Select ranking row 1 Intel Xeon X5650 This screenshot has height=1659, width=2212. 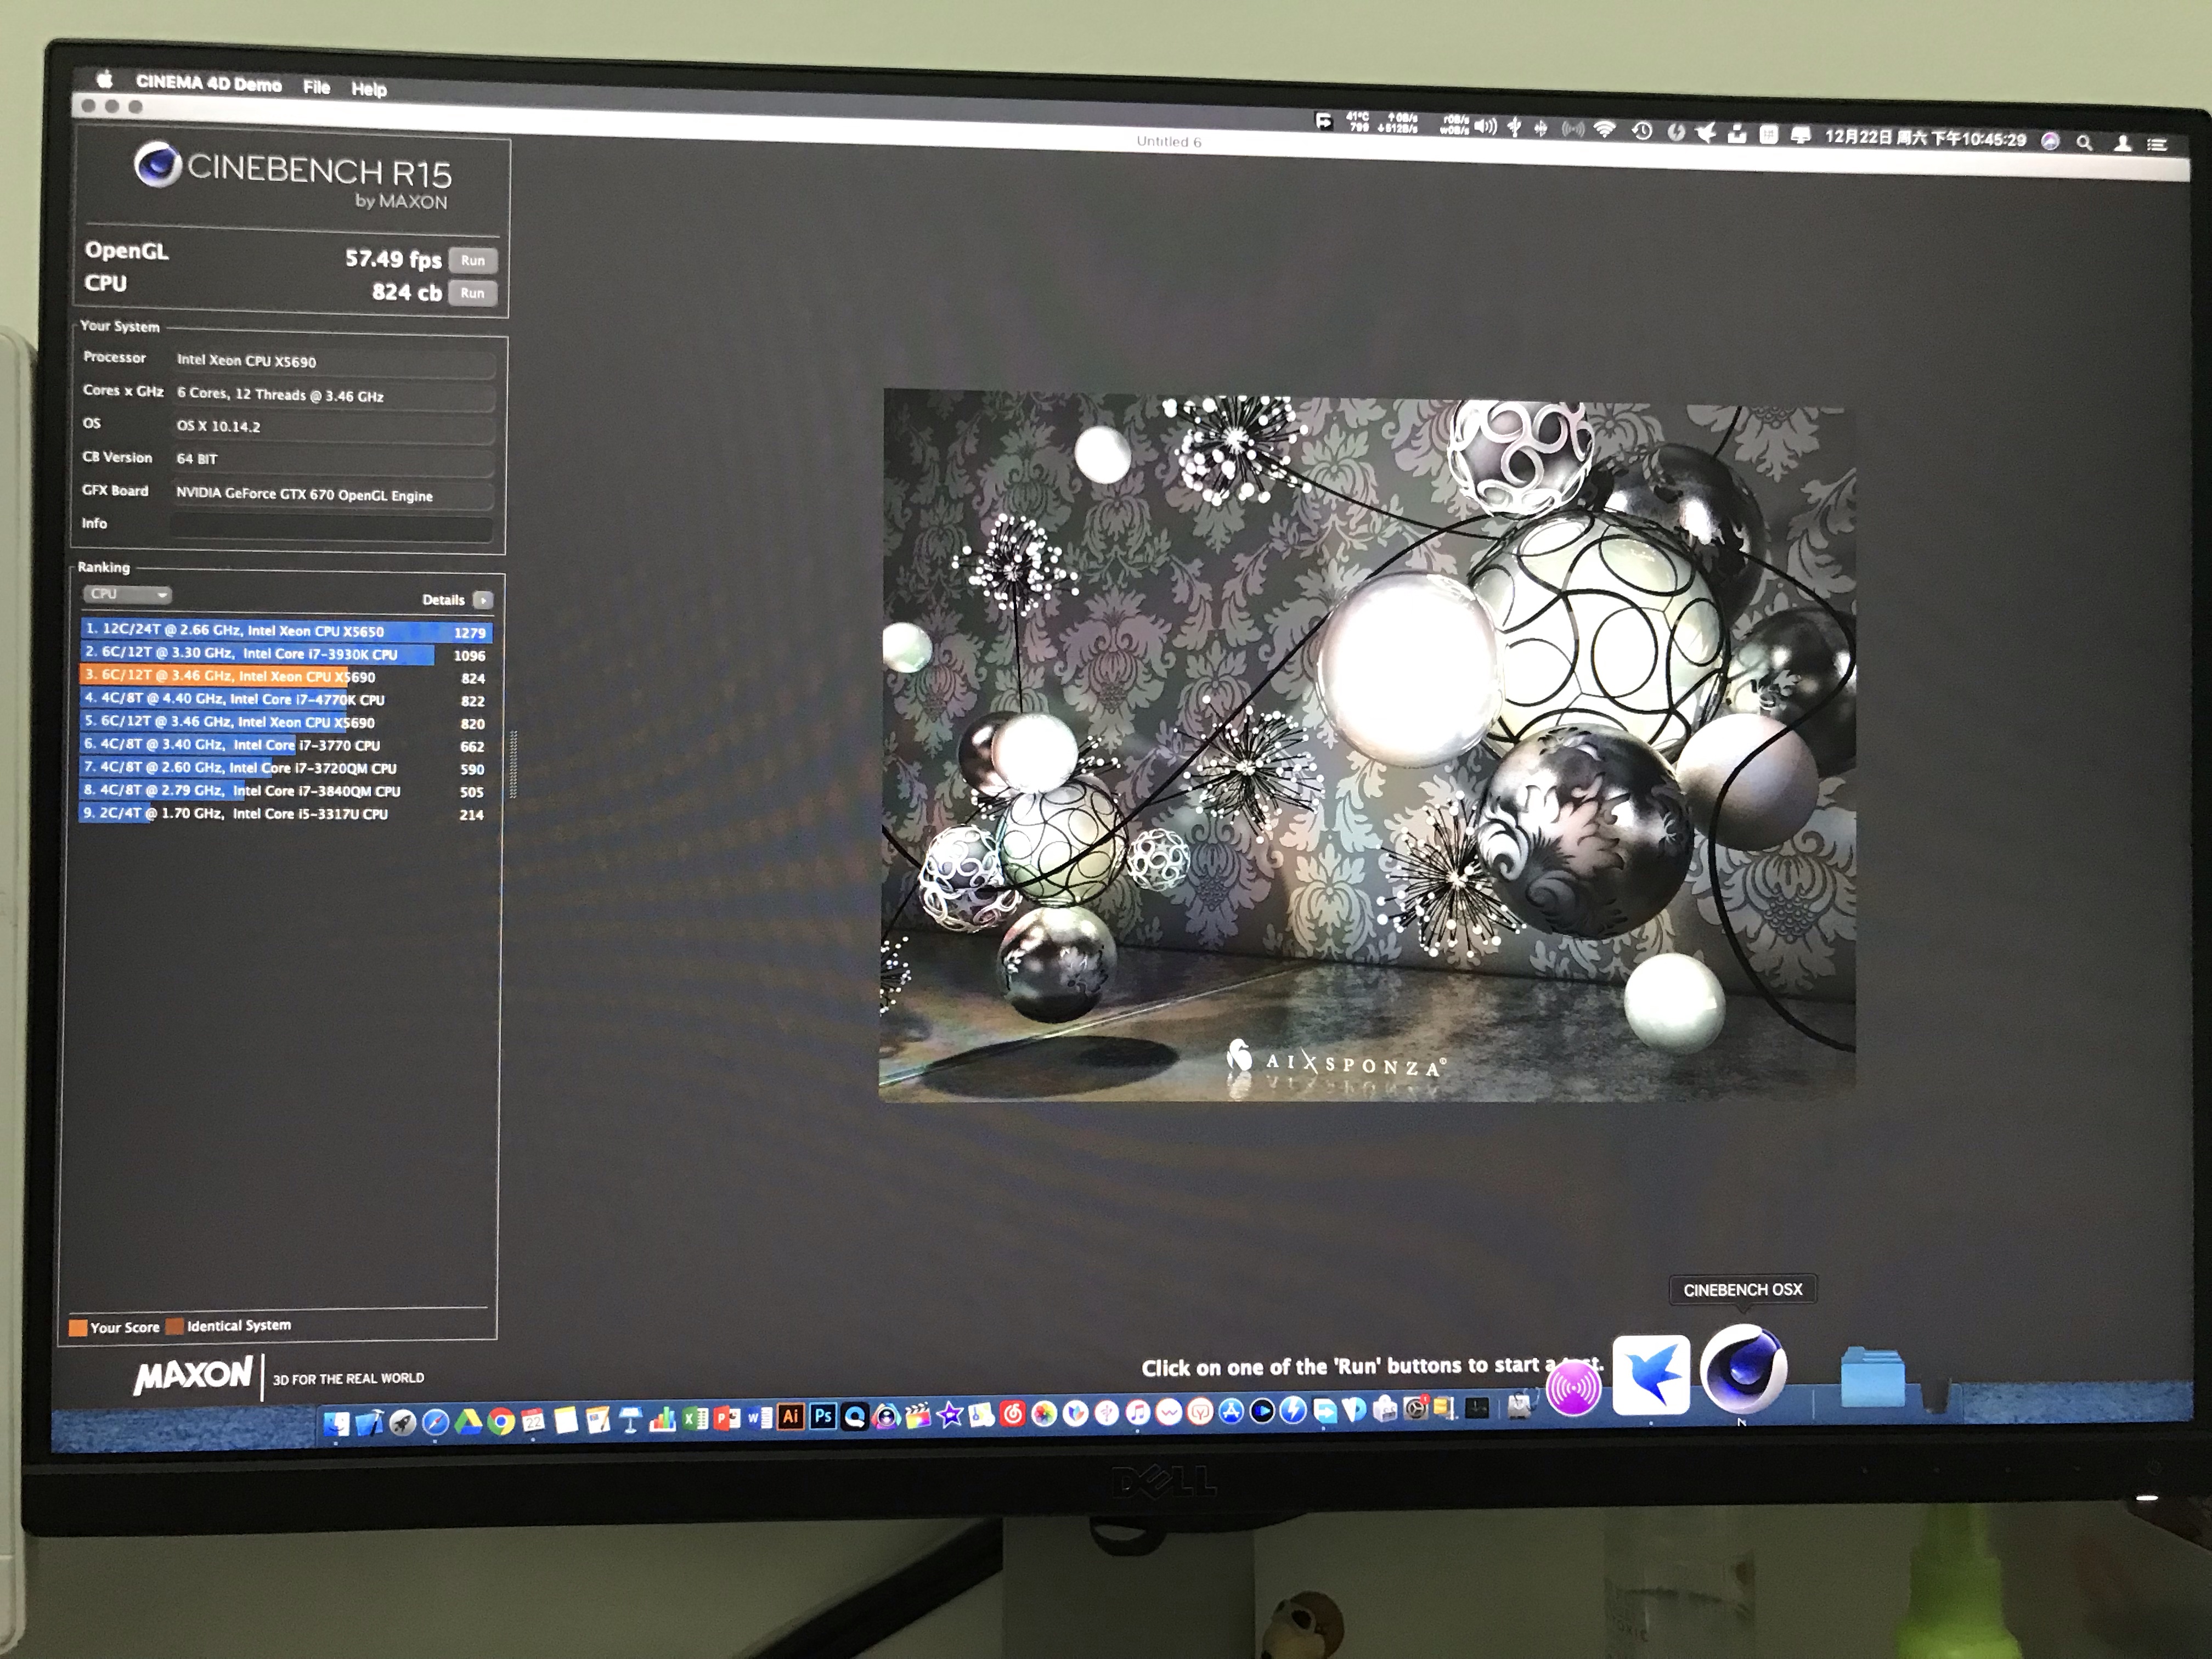[286, 631]
